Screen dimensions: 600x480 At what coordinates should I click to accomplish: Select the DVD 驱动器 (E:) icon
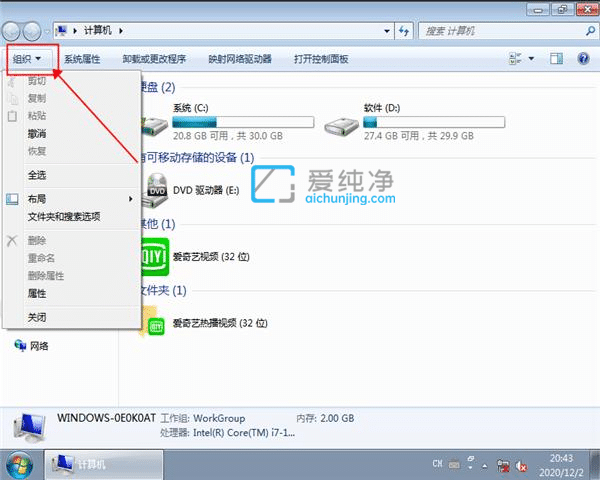coord(155,190)
